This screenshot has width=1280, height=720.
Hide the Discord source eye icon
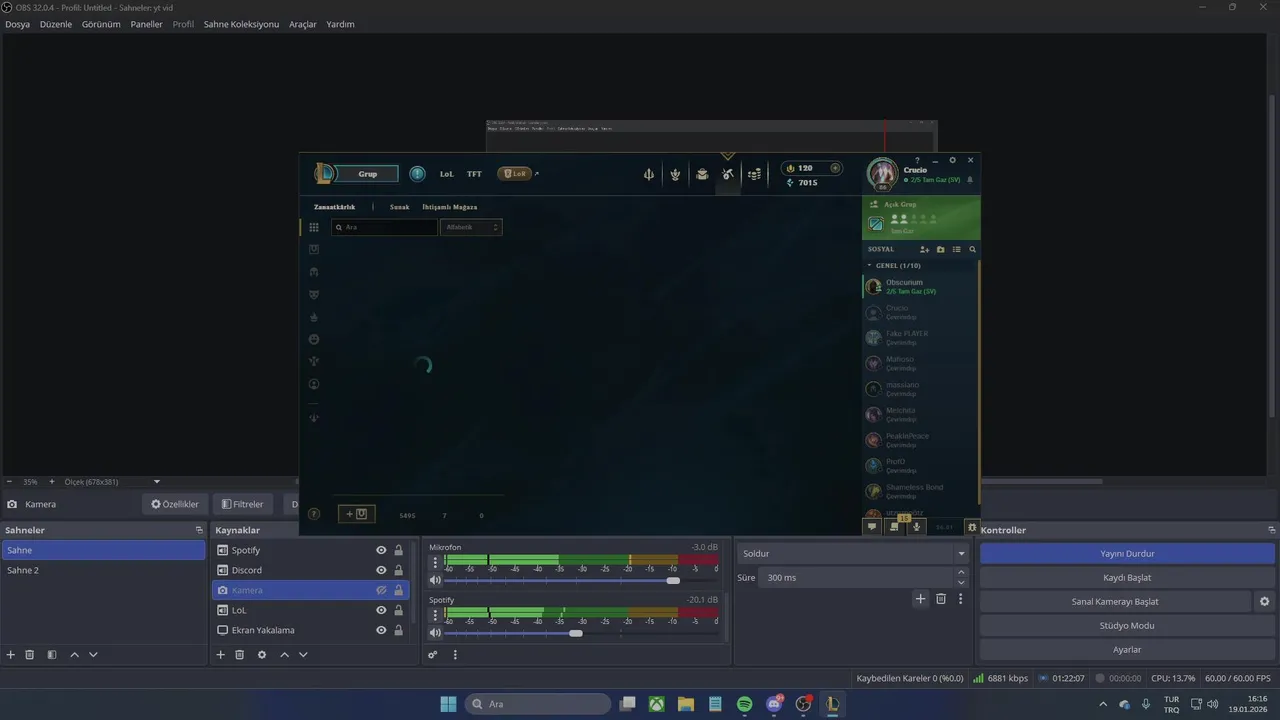coord(381,570)
